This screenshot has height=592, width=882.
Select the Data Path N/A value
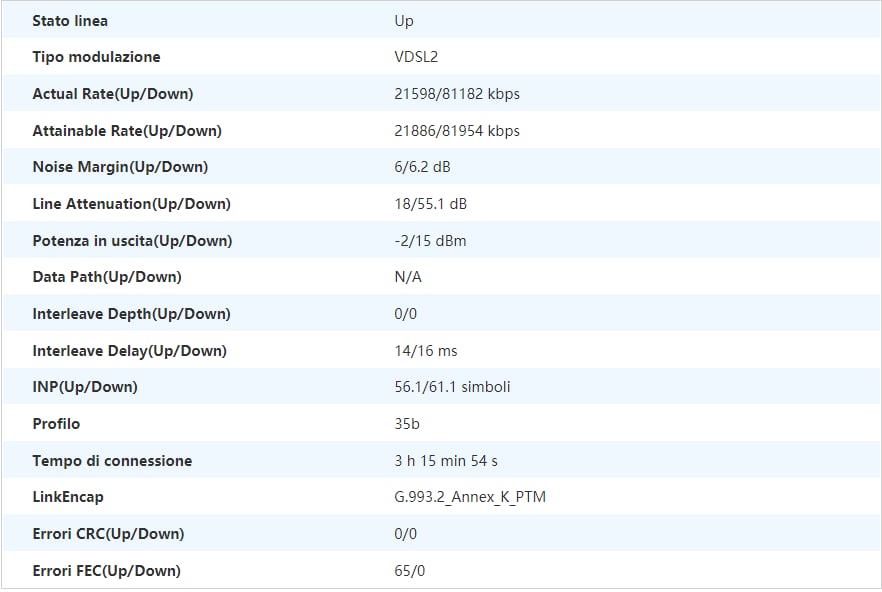point(408,277)
